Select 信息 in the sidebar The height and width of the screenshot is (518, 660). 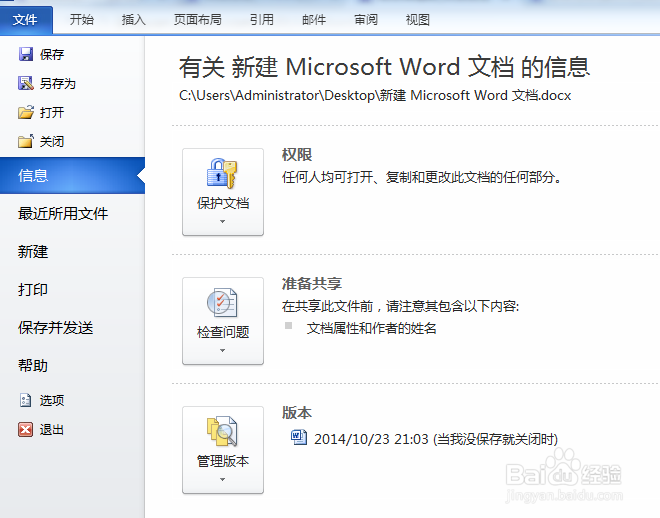(72, 175)
